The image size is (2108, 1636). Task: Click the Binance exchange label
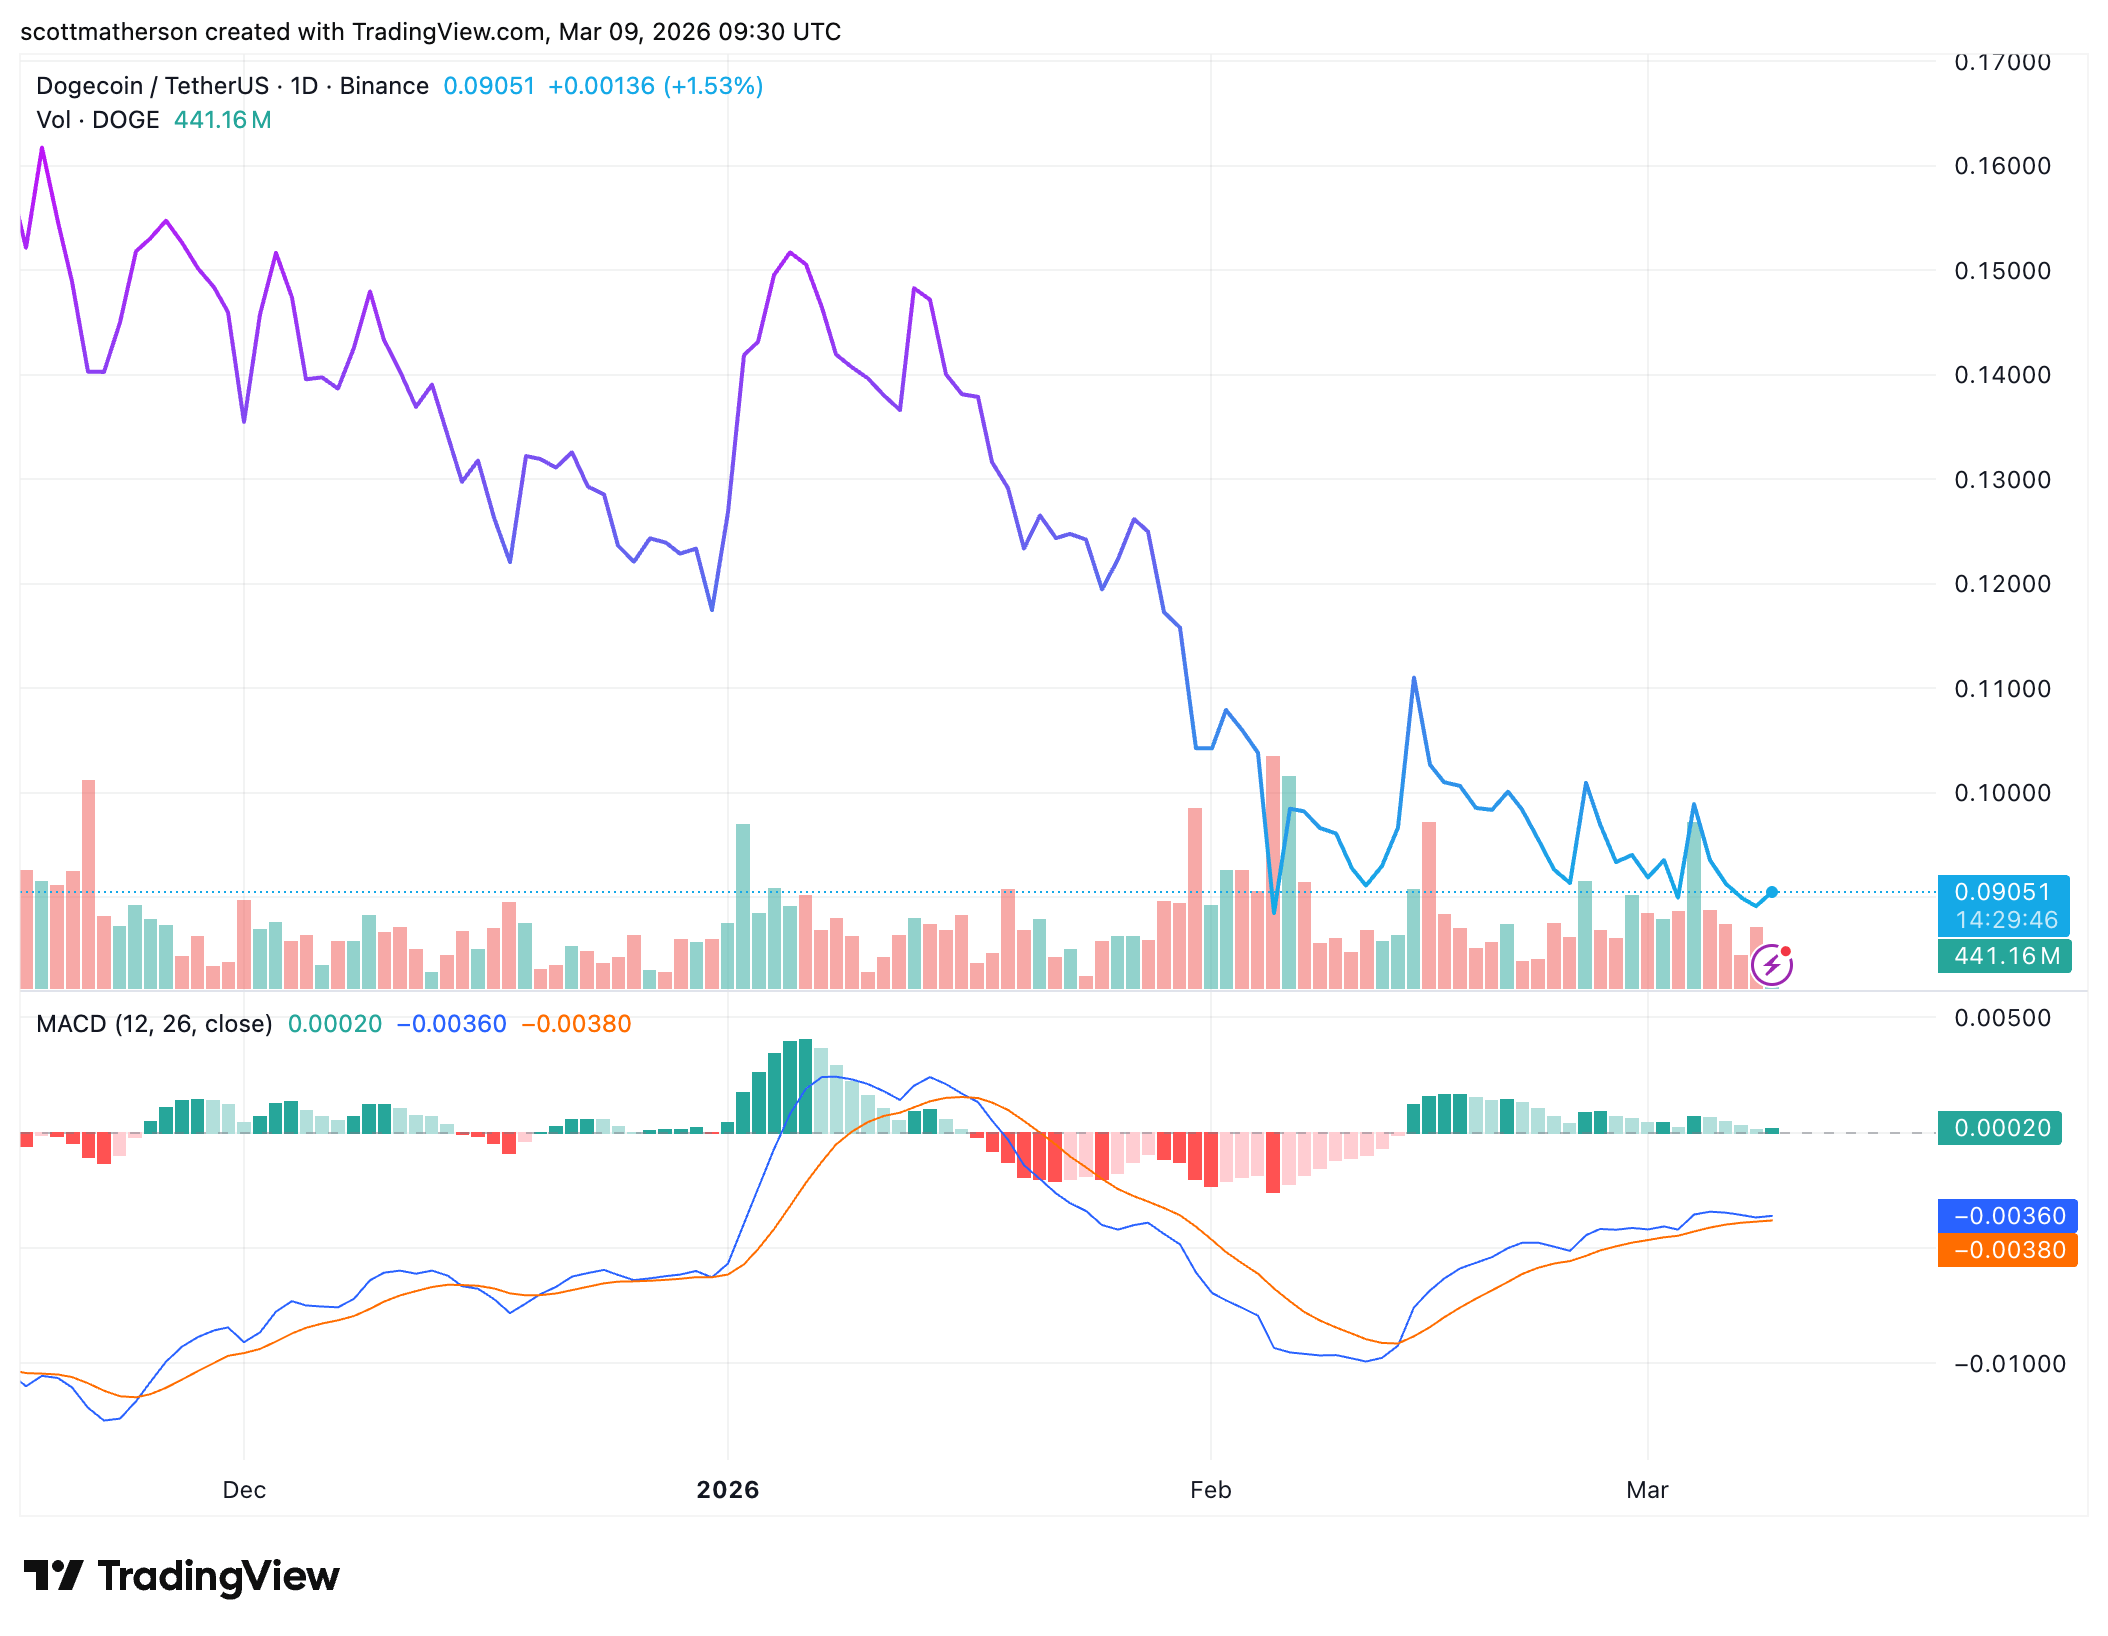point(384,86)
